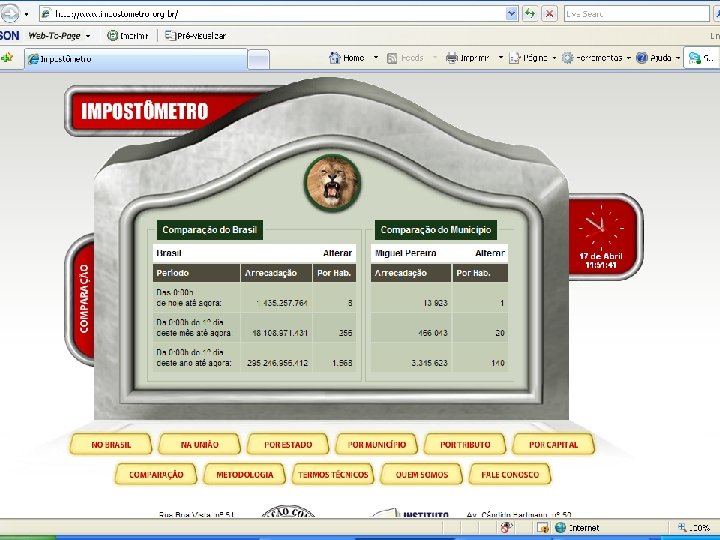Click the POR ESTADO button
Image resolution: width=720 pixels, height=540 pixels.
pos(288,444)
